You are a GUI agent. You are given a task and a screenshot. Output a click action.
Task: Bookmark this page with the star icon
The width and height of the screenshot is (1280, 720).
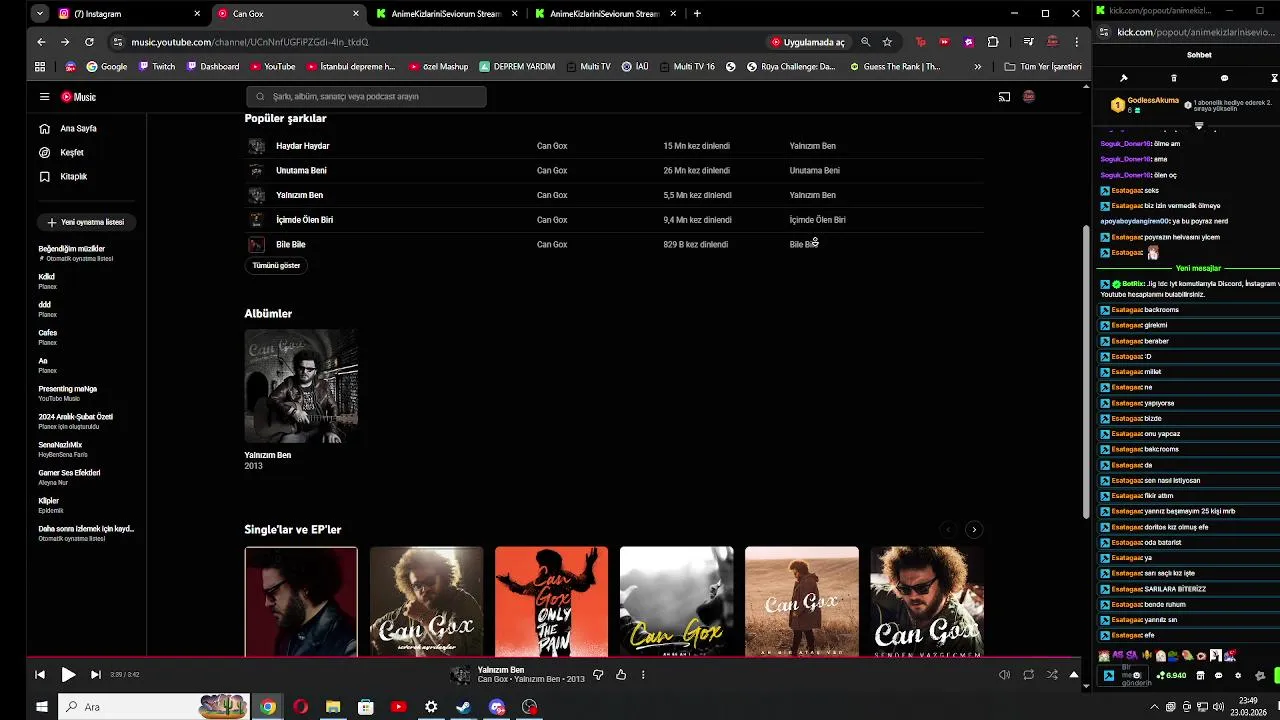[887, 42]
